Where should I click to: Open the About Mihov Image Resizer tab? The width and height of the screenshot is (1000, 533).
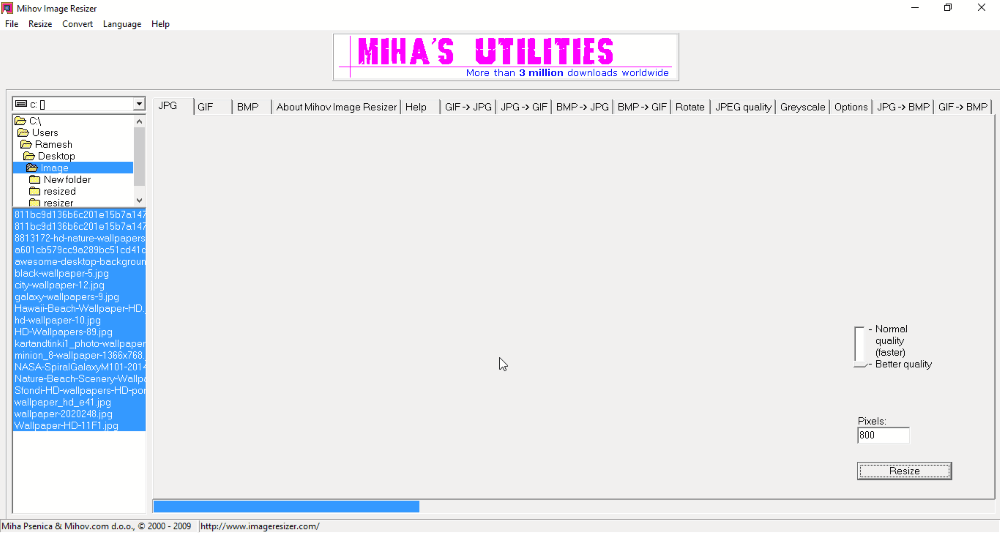(x=336, y=107)
